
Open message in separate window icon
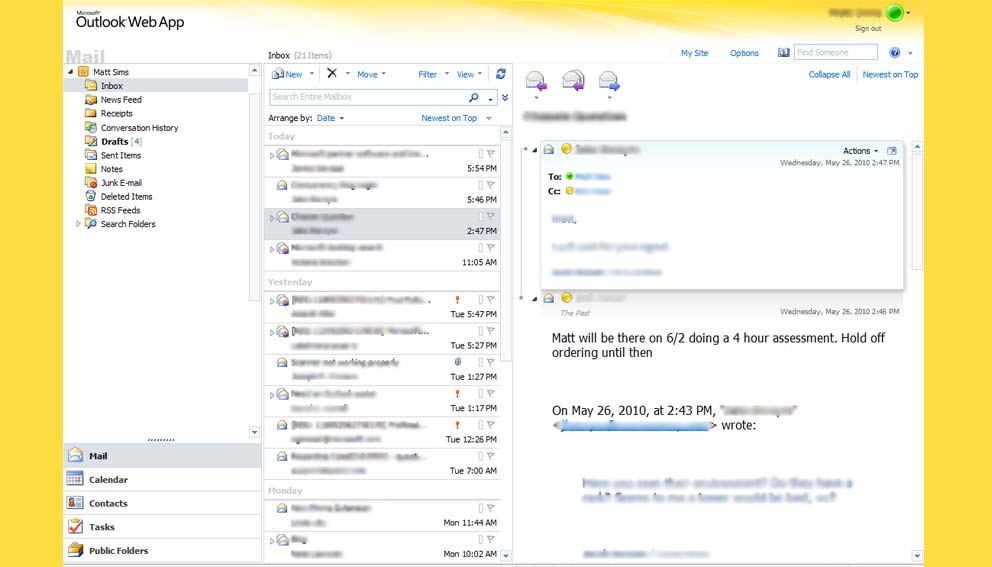click(x=891, y=151)
